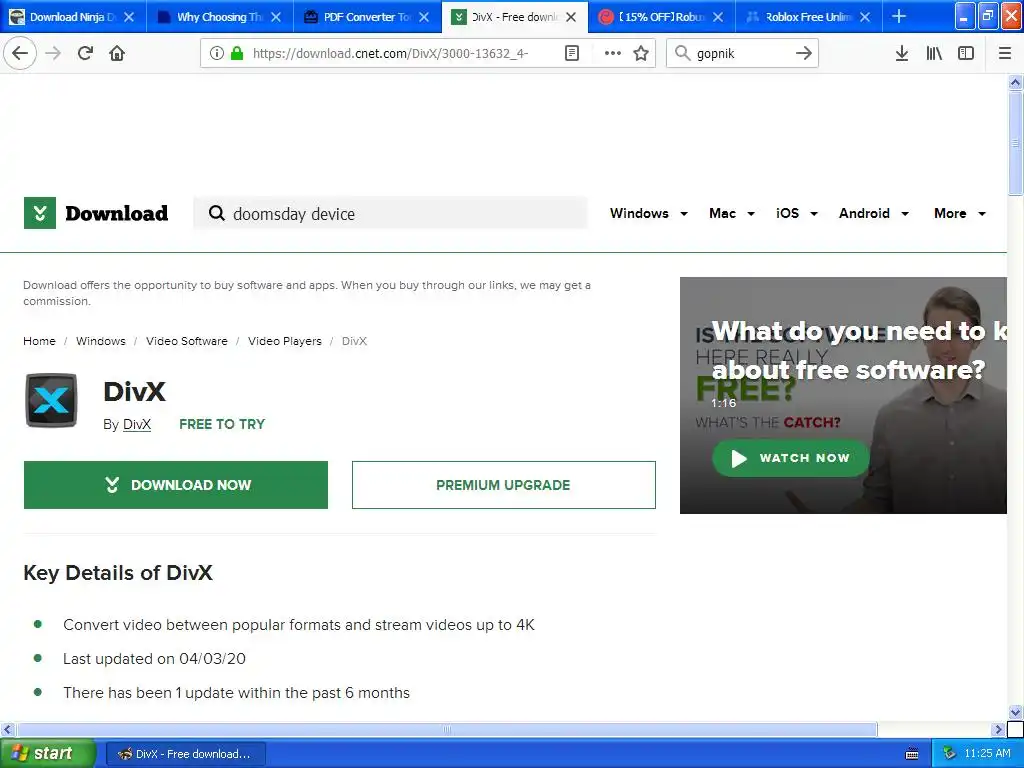Image resolution: width=1024 pixels, height=768 pixels.
Task: Click the green DOWNLOAD NOW button
Action: coord(176,485)
